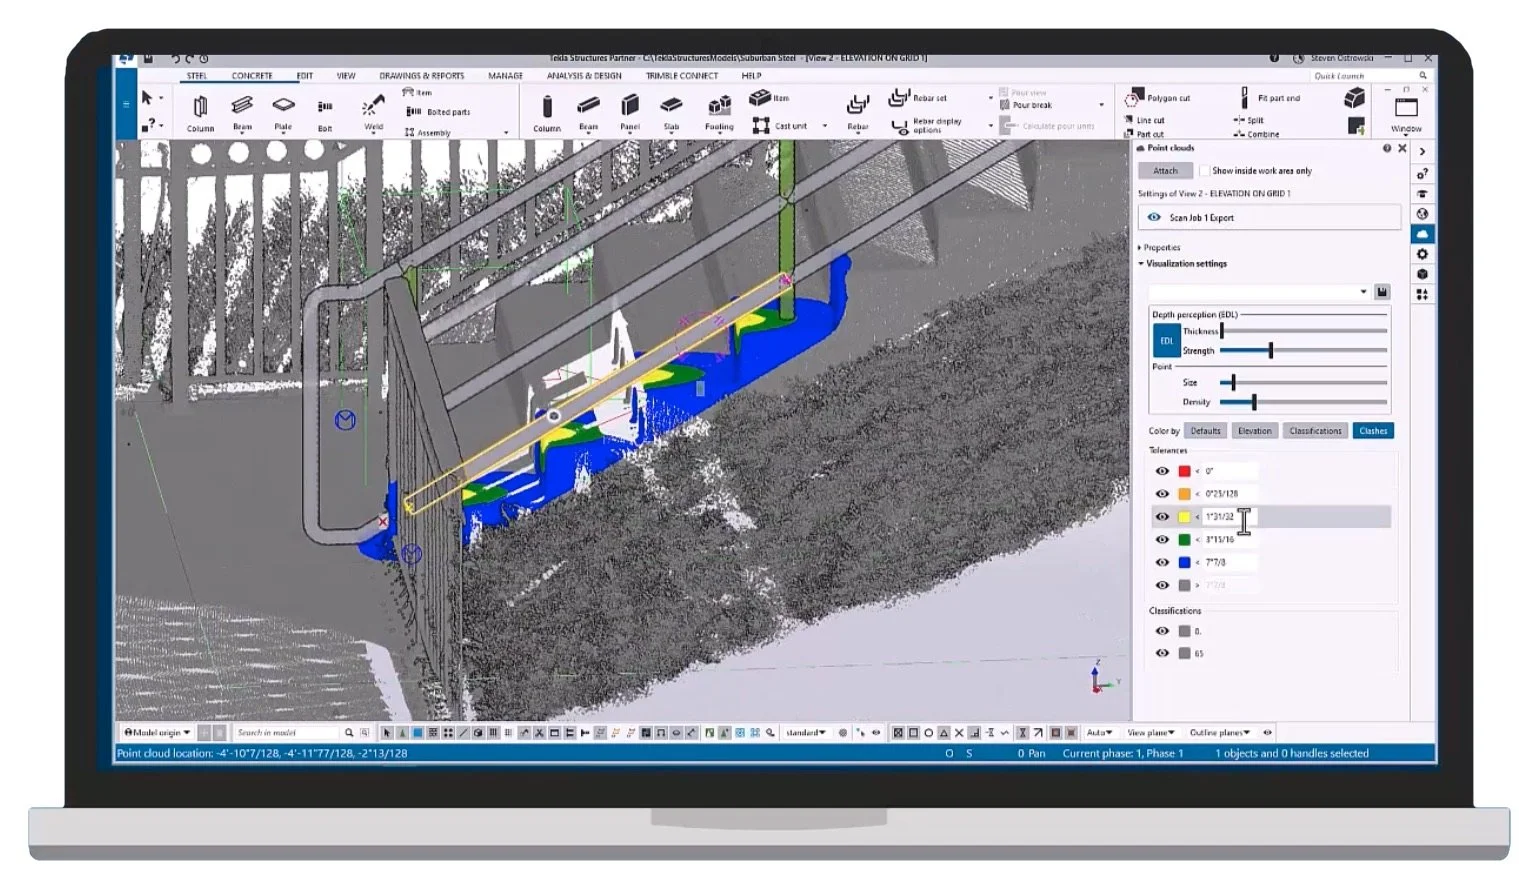1519x878 pixels.
Task: Click the undo arrow in title bar
Action: pos(176,59)
